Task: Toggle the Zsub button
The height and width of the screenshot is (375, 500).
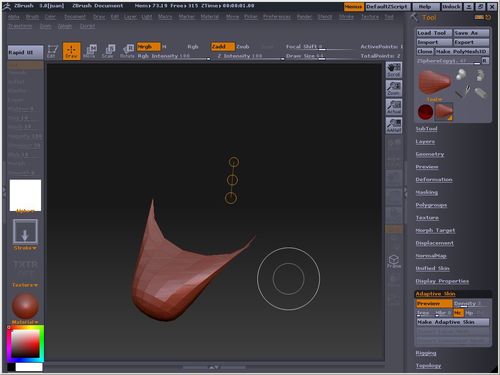Action: pos(243,47)
